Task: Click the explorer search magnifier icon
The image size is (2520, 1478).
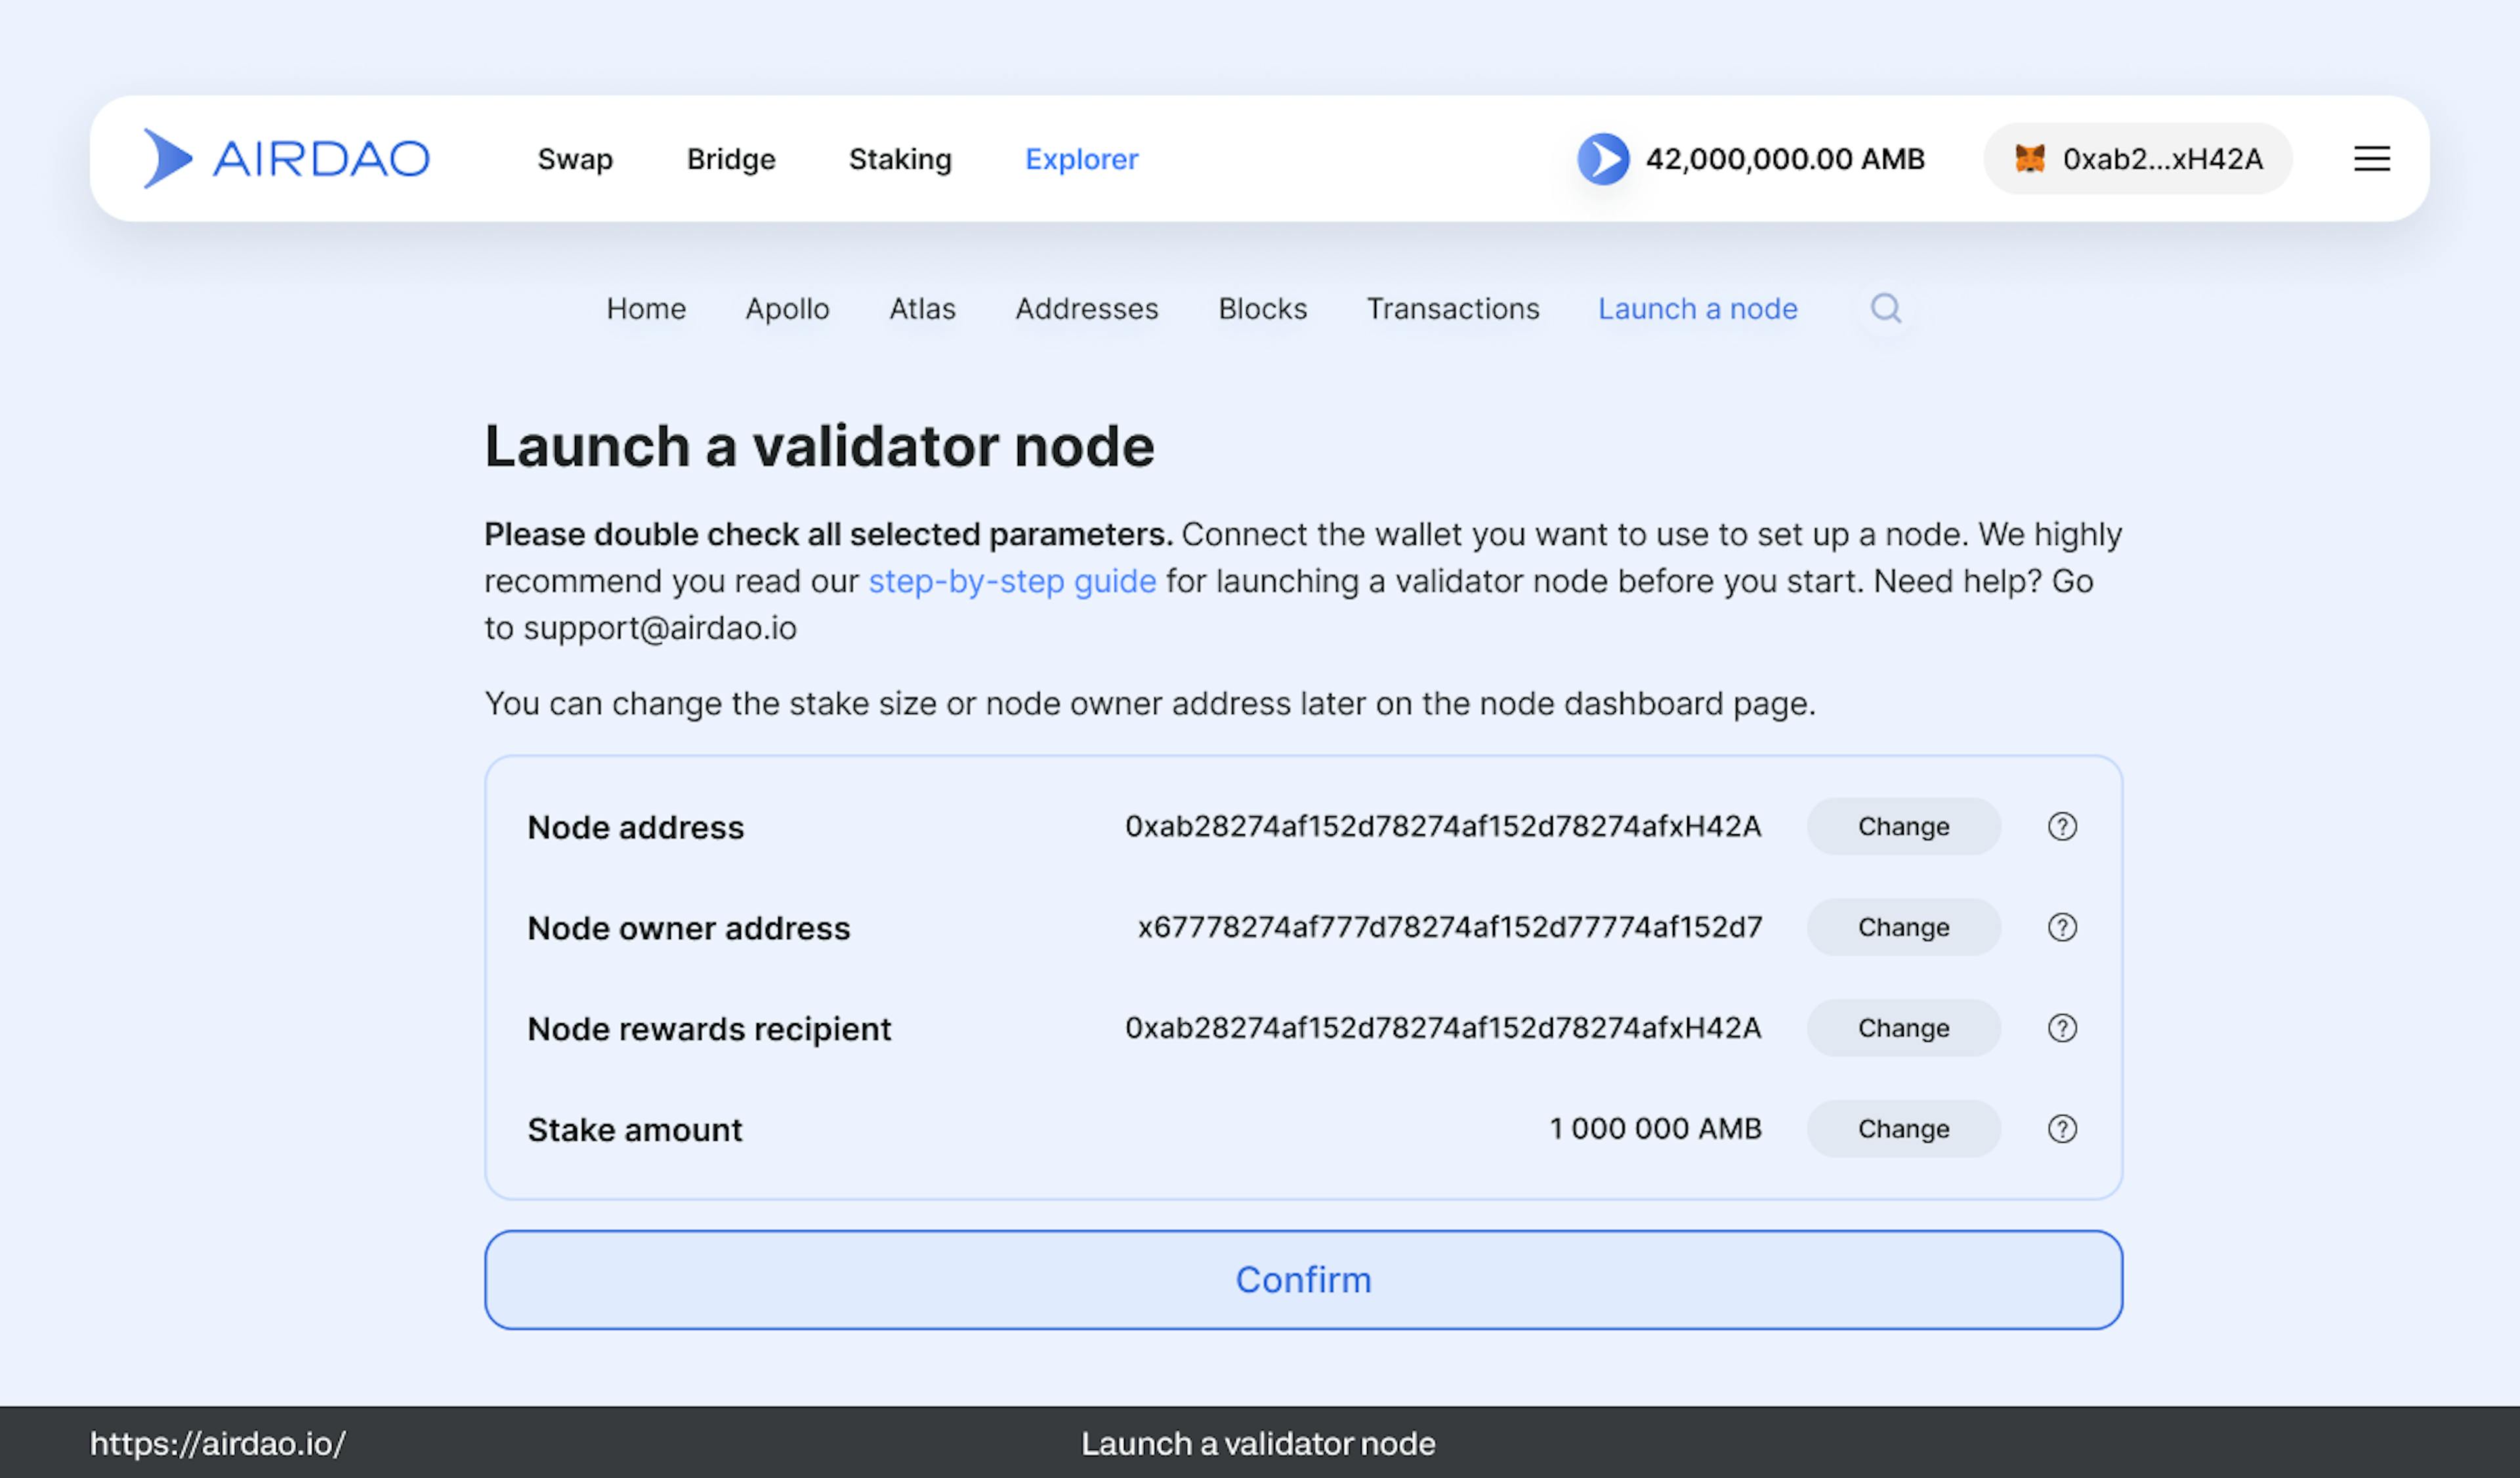Action: pyautogui.click(x=1885, y=308)
